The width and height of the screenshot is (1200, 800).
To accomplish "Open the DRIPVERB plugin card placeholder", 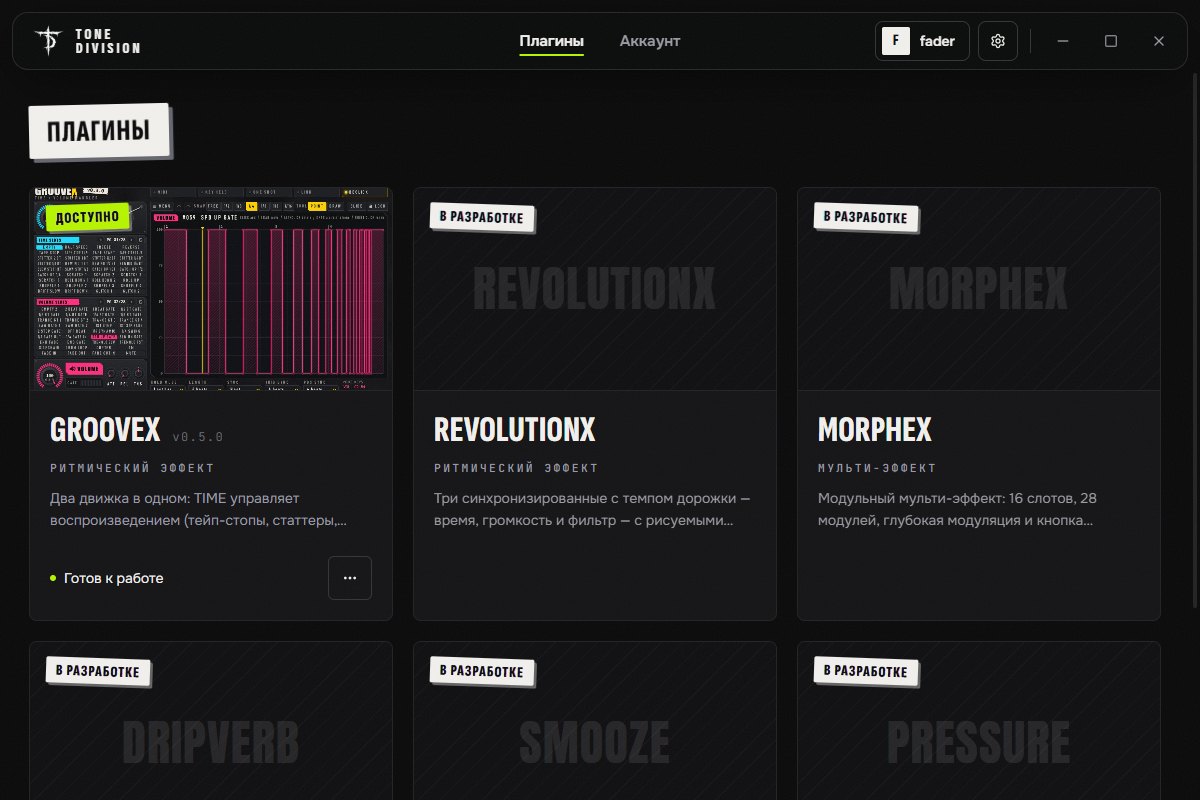I will (x=211, y=721).
